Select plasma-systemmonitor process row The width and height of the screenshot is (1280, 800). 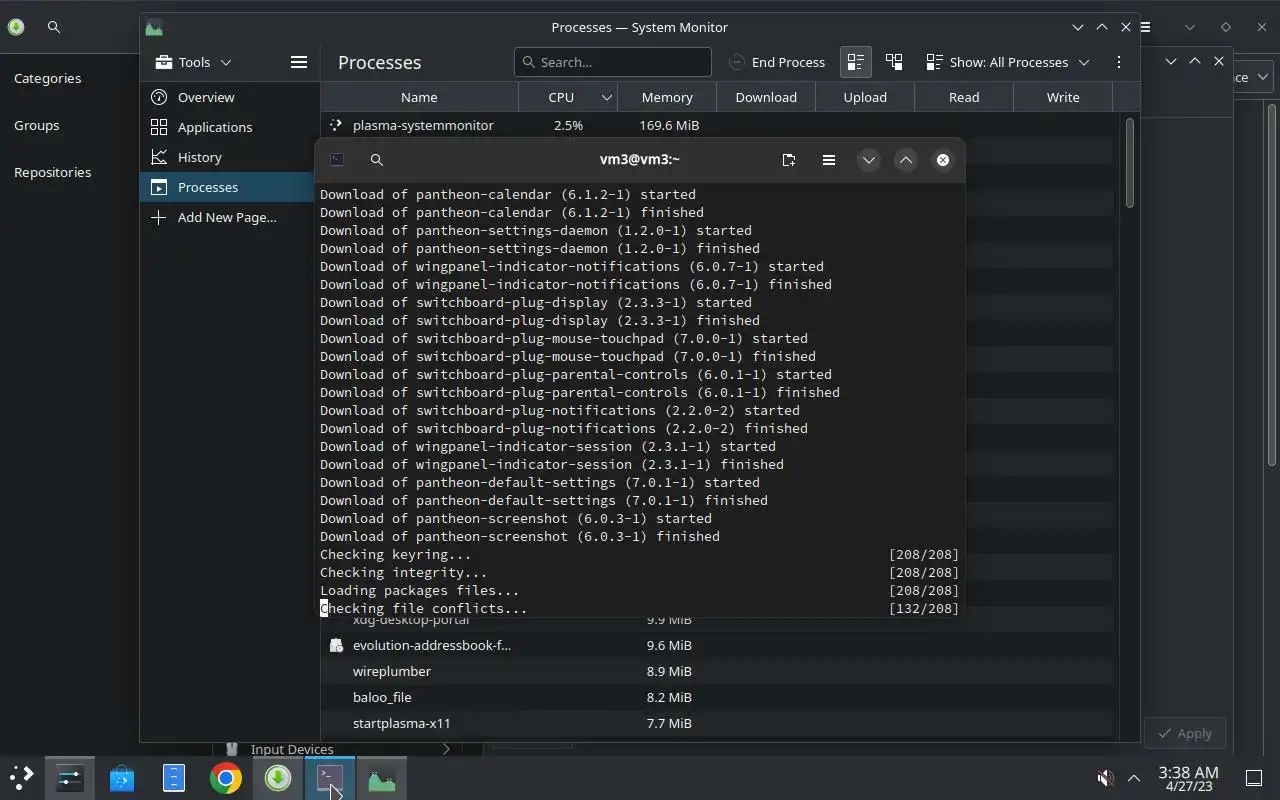[x=716, y=125]
